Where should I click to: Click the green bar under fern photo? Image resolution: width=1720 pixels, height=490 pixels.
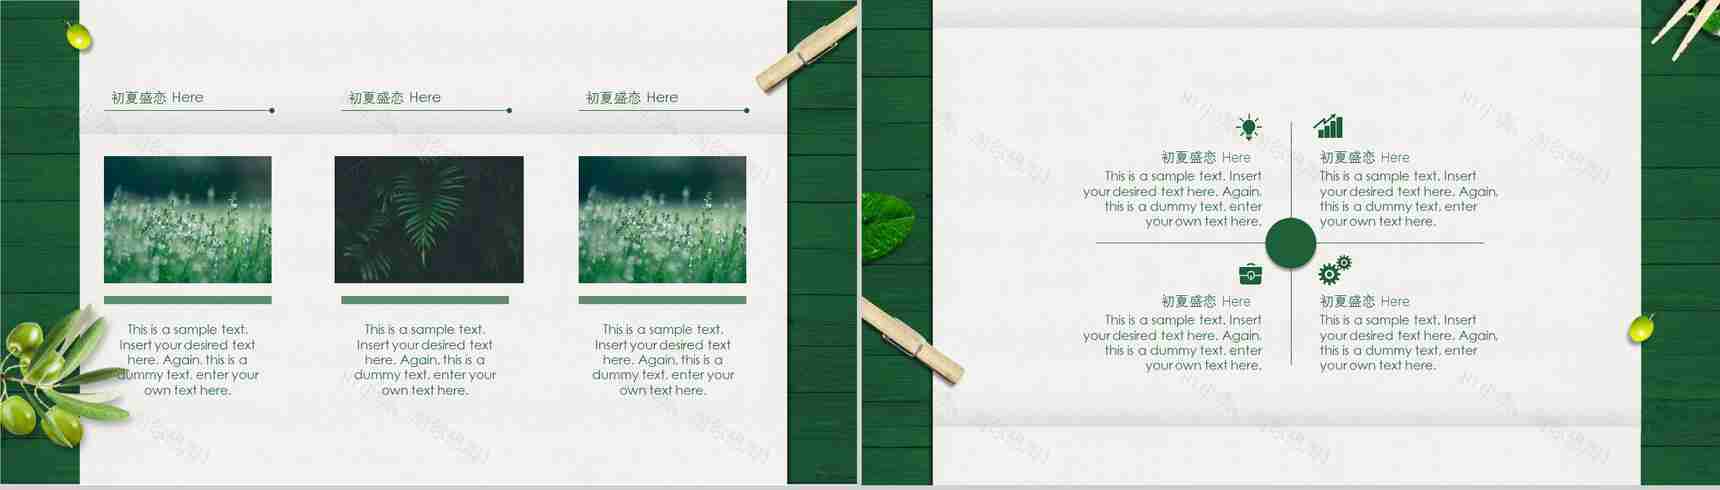coord(425,300)
